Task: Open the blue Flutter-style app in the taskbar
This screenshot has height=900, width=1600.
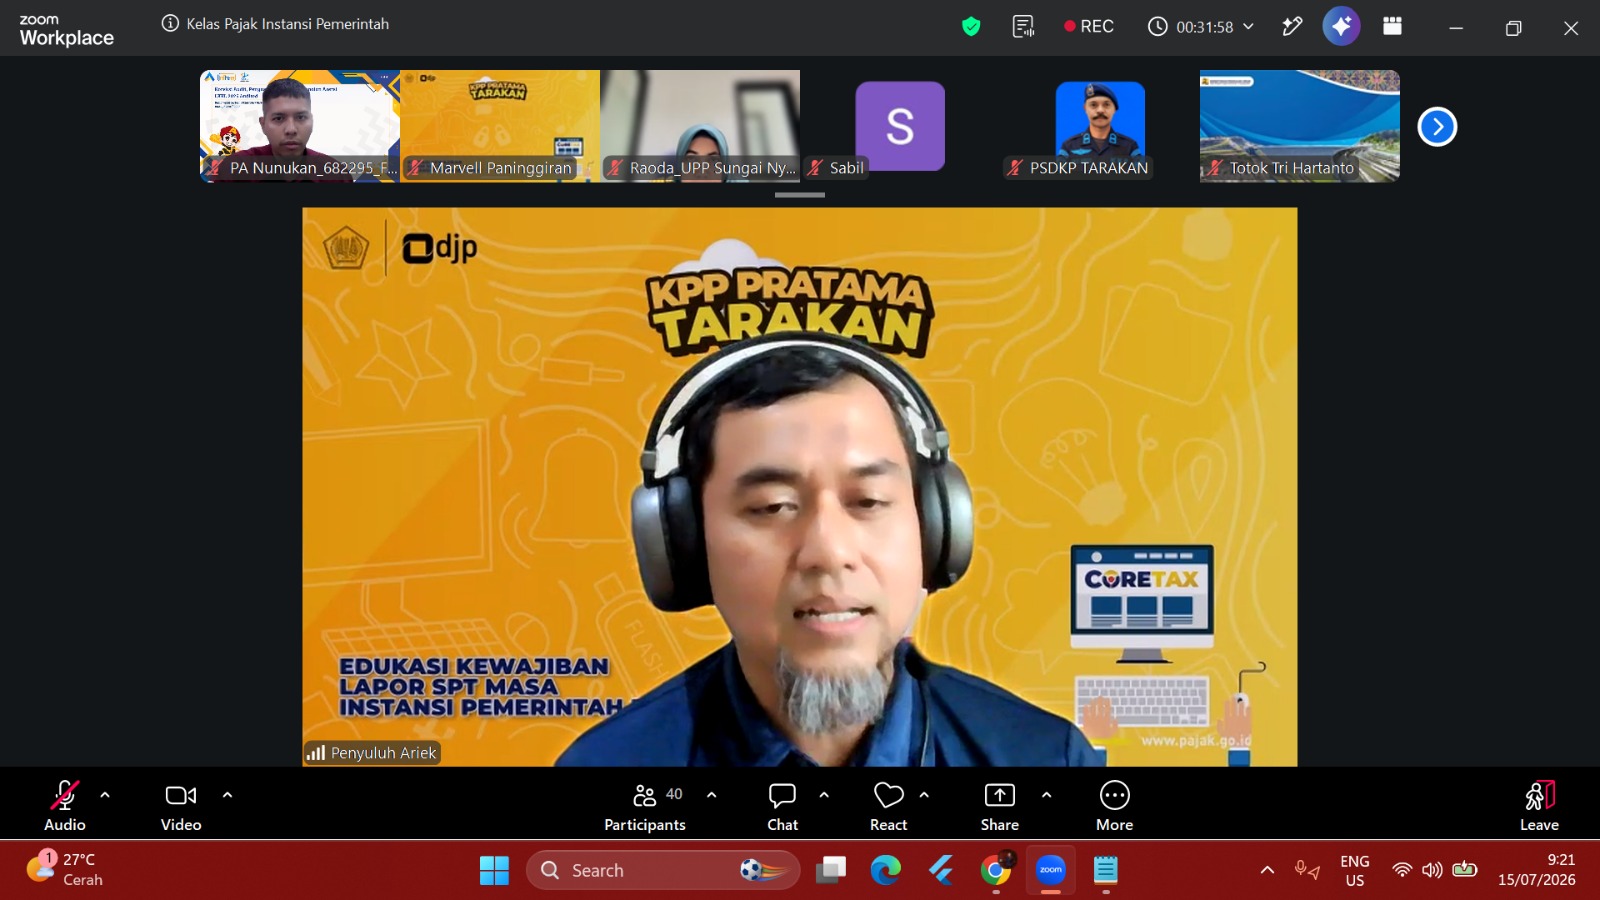Action: click(x=941, y=870)
